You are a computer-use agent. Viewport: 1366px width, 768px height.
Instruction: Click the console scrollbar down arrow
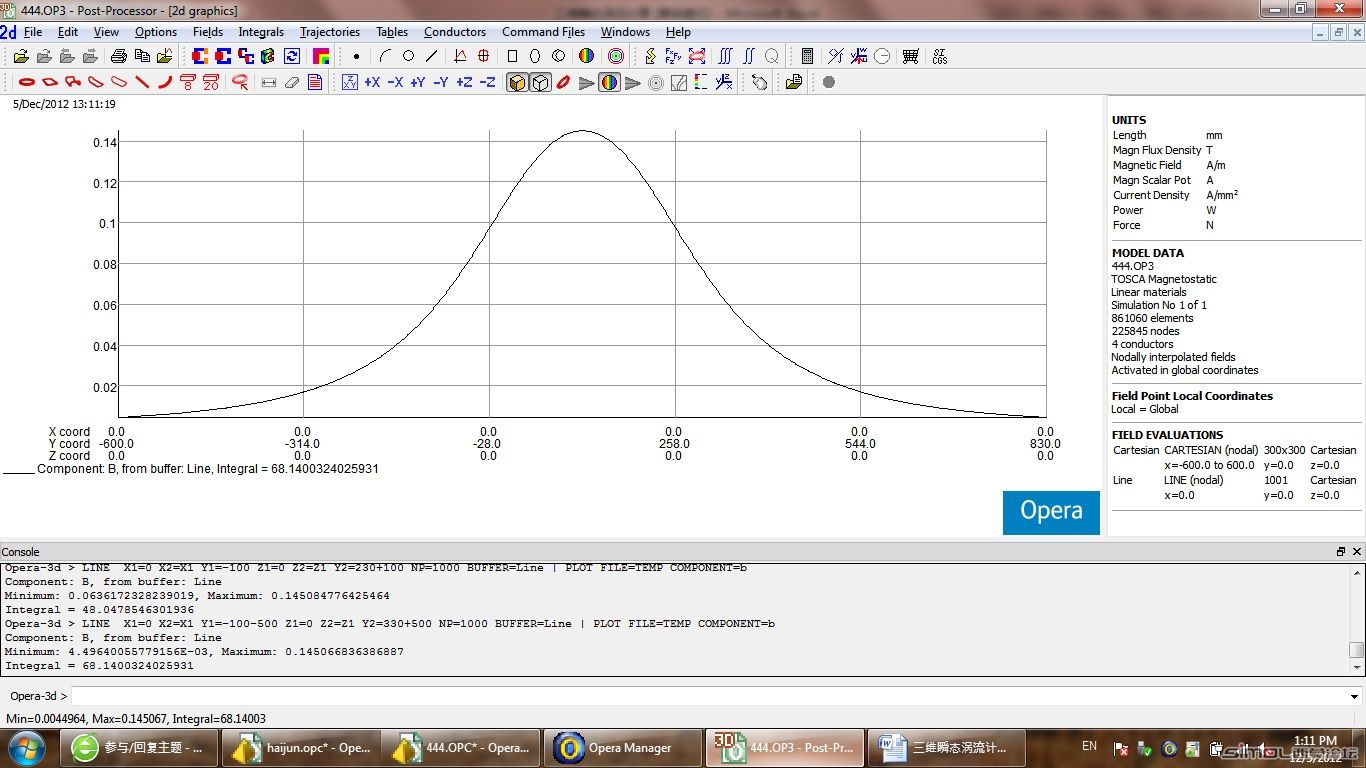[x=1355, y=668]
